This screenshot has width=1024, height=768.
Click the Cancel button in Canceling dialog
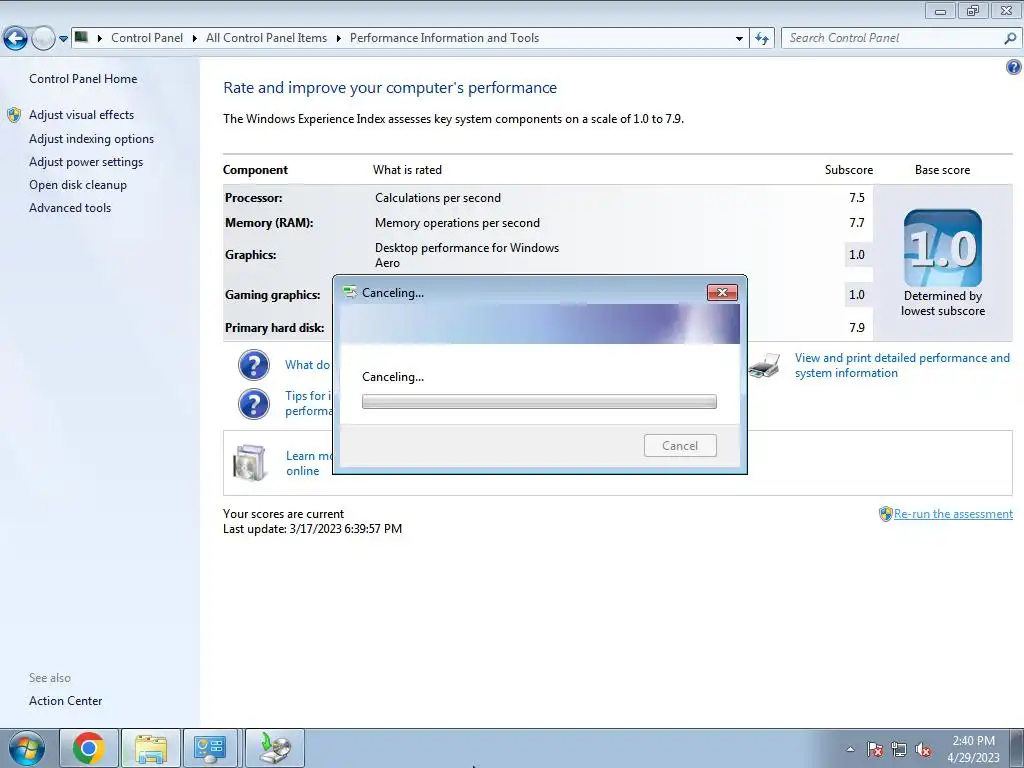point(680,445)
